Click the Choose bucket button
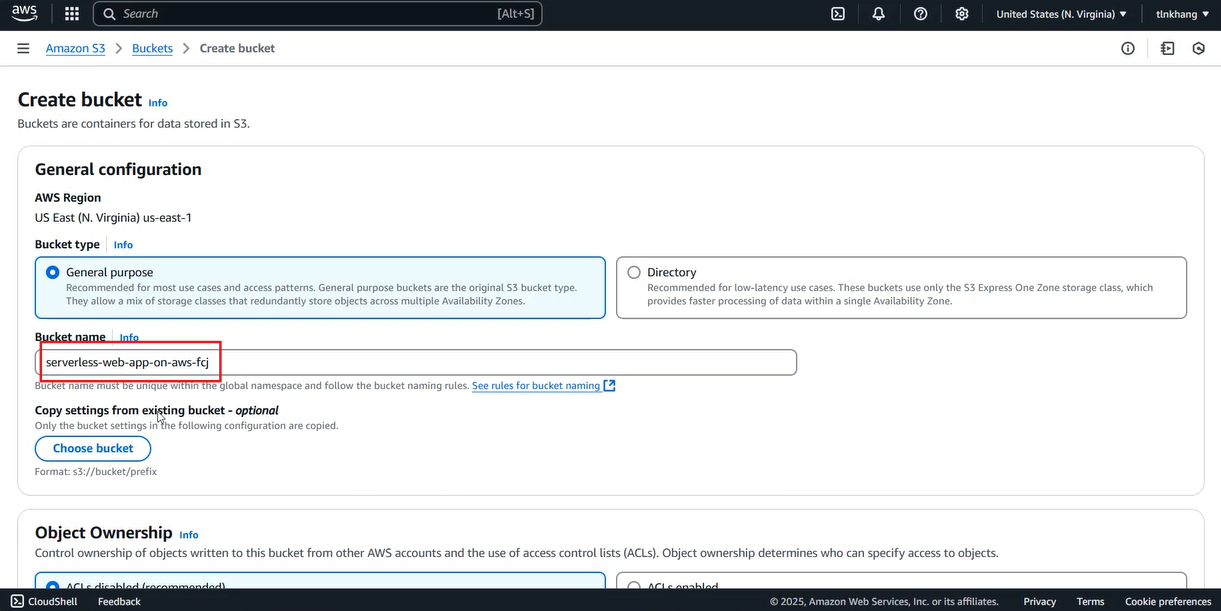 coord(93,448)
